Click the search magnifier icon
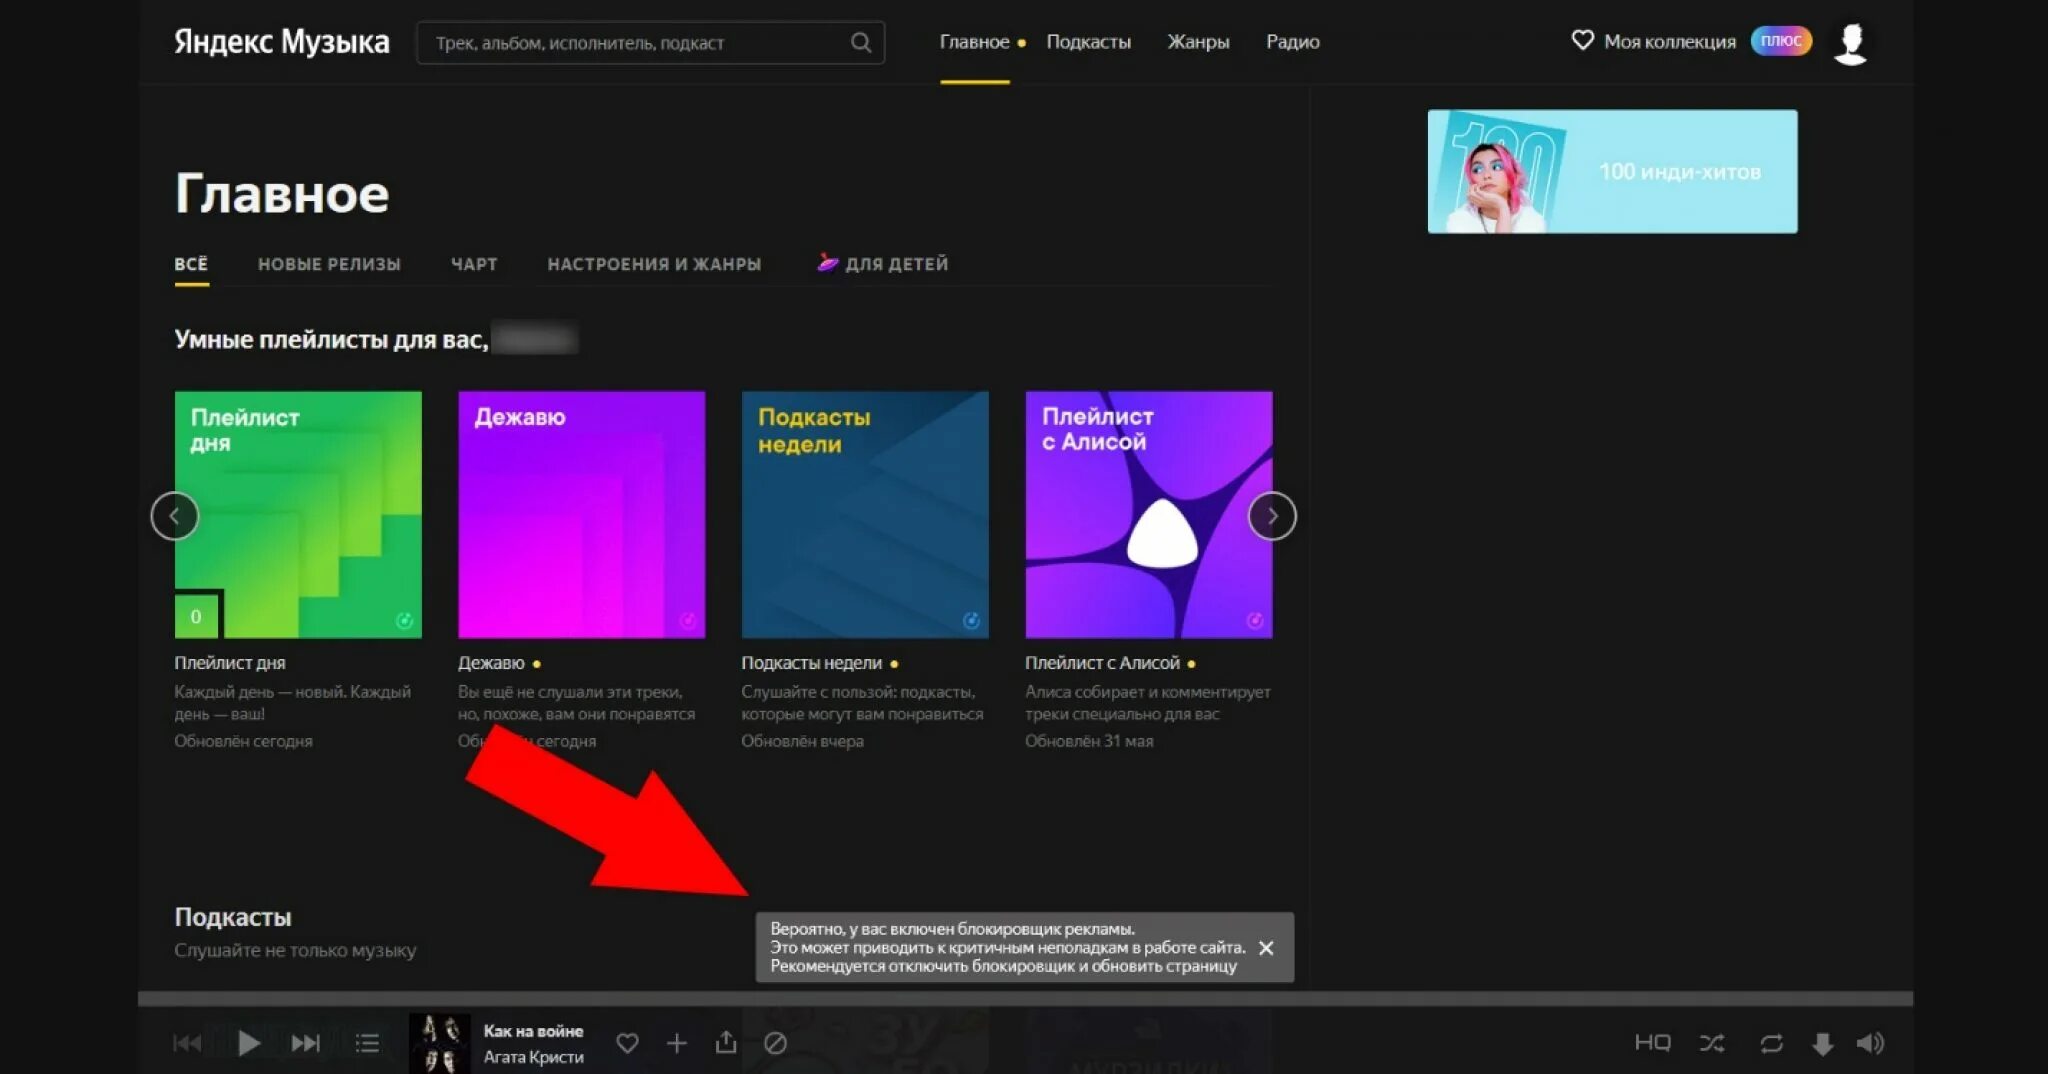The width and height of the screenshot is (2048, 1074). coord(860,42)
